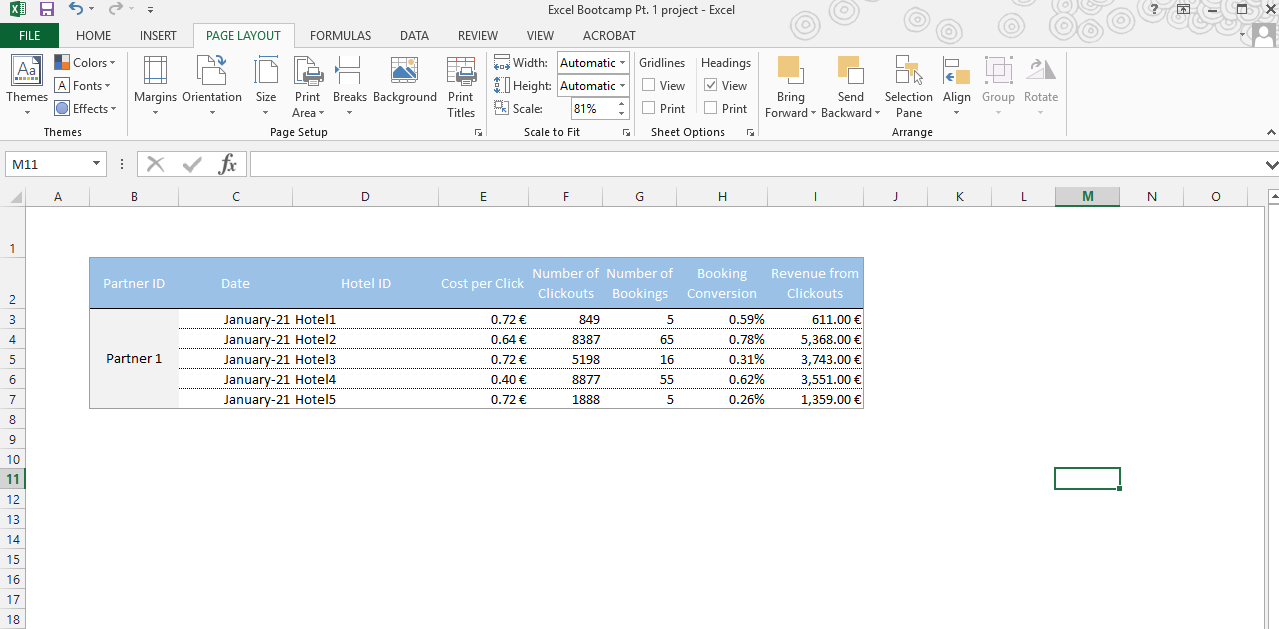Switch to the REVIEW ribbon tab

pos(478,35)
